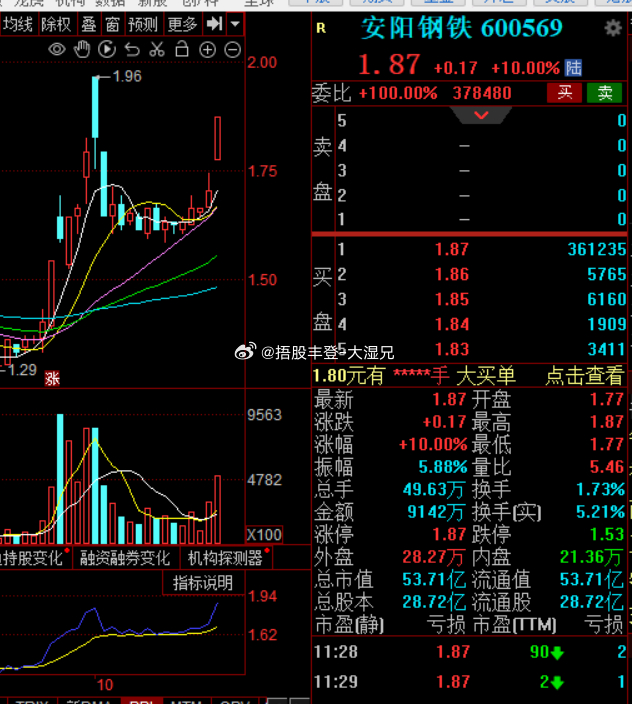
Task: Click the 总手 value 49.63万
Action: [x=433, y=489]
